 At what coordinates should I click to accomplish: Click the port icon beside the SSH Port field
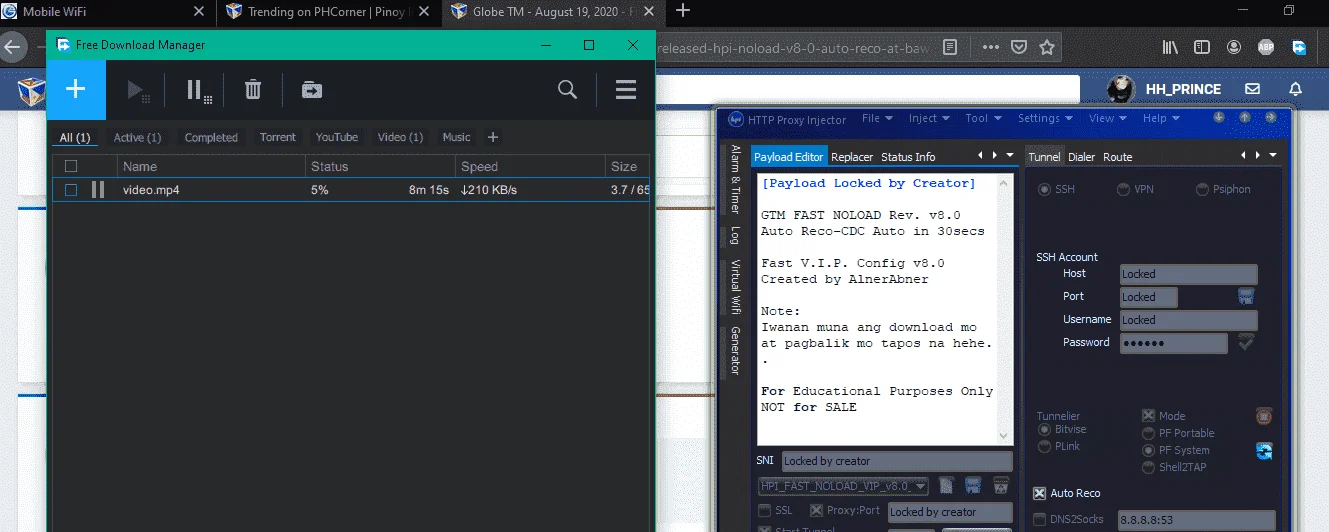pos(1246,296)
